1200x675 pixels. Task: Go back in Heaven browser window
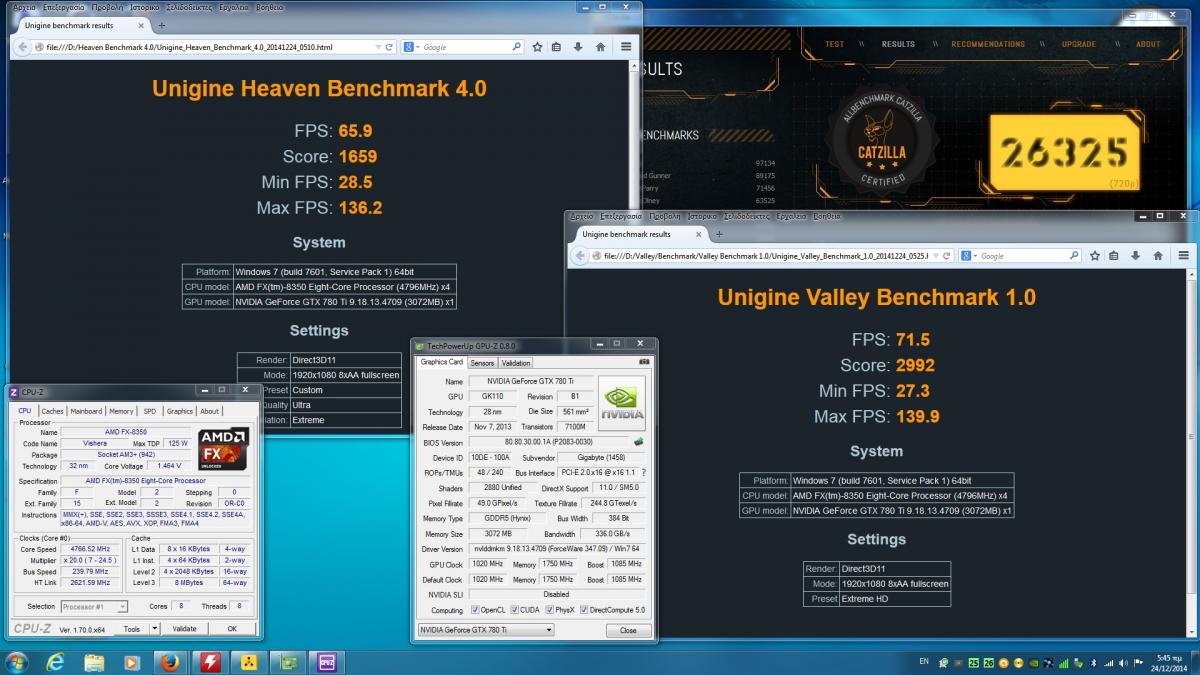coord(24,46)
